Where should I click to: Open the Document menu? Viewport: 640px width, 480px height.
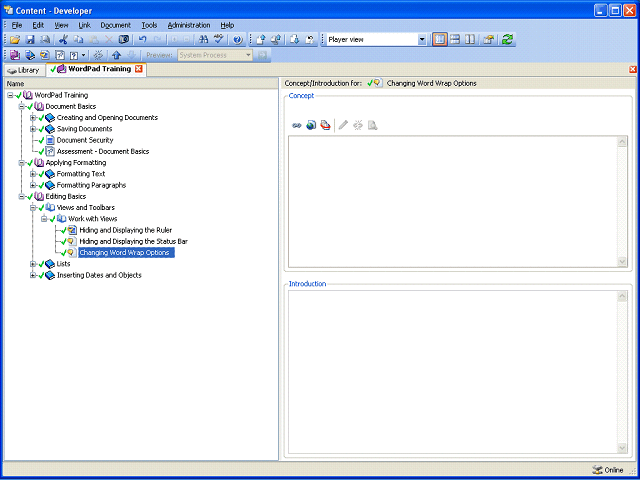[x=116, y=25]
